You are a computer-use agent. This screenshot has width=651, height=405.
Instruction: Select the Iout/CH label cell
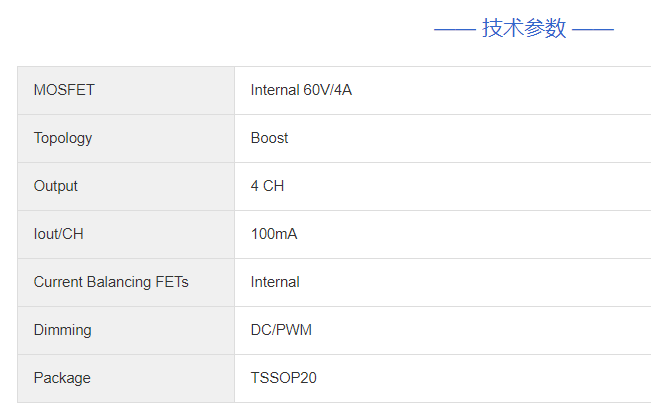click(58, 234)
